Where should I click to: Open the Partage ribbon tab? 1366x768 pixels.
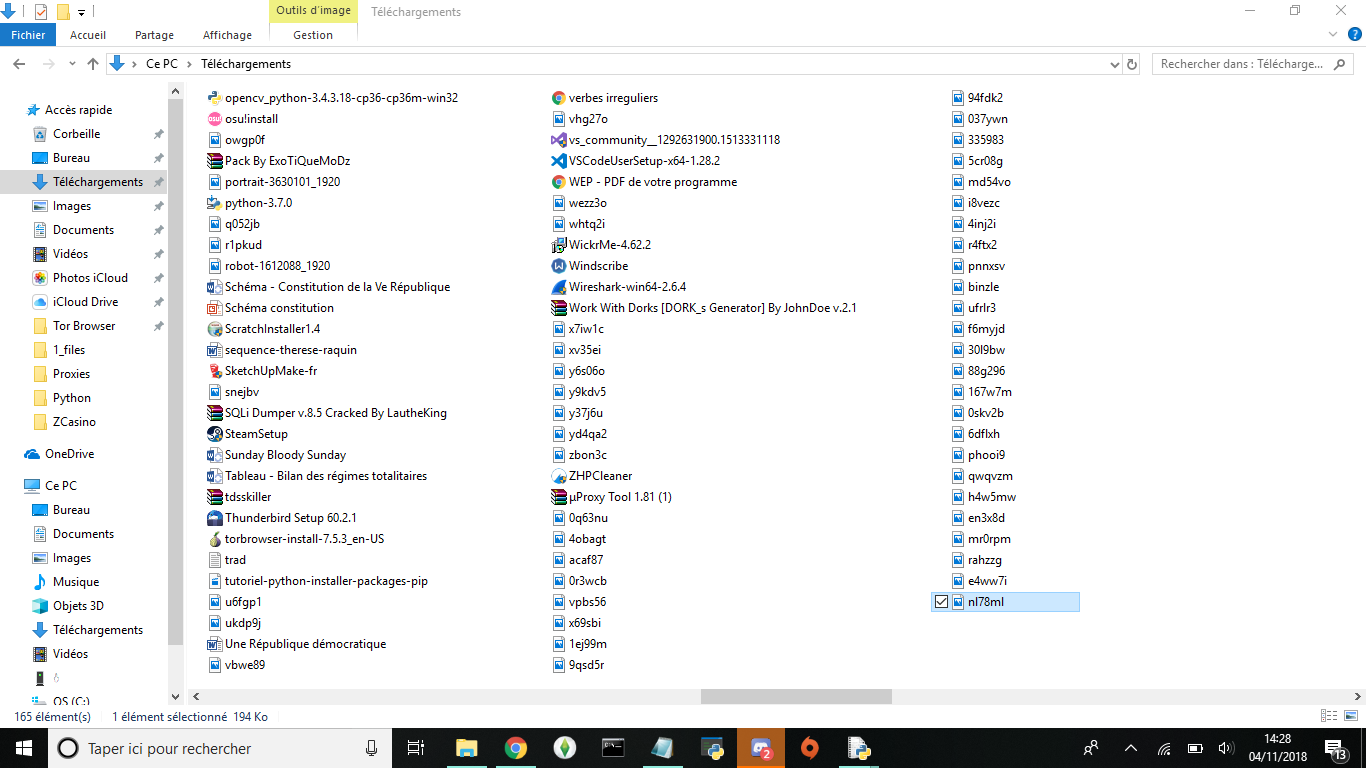pos(155,35)
